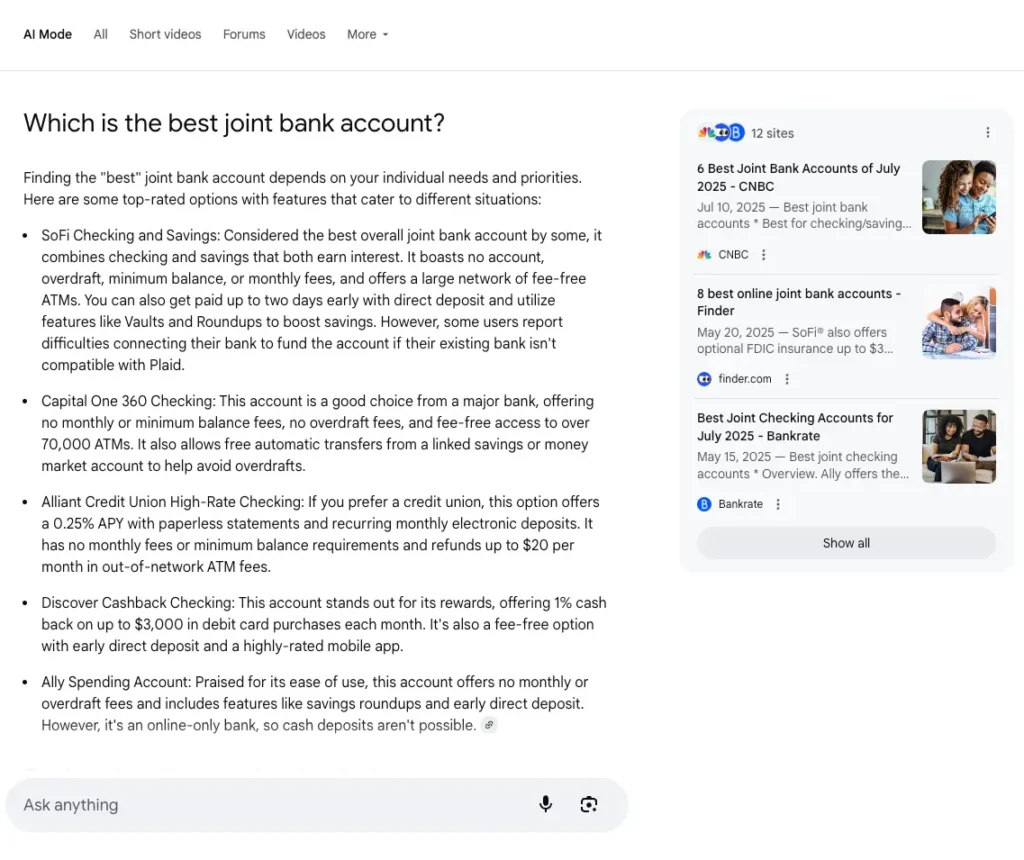Viewport: 1024px width, 860px height.
Task: Click the Show all button
Action: click(x=846, y=543)
